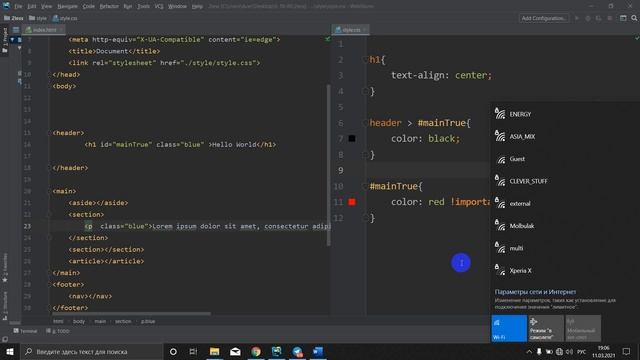Image resolution: width=640 pixels, height=360 pixels.
Task: Click the style.css breadcrumb in navigation bar
Action: 65,18
